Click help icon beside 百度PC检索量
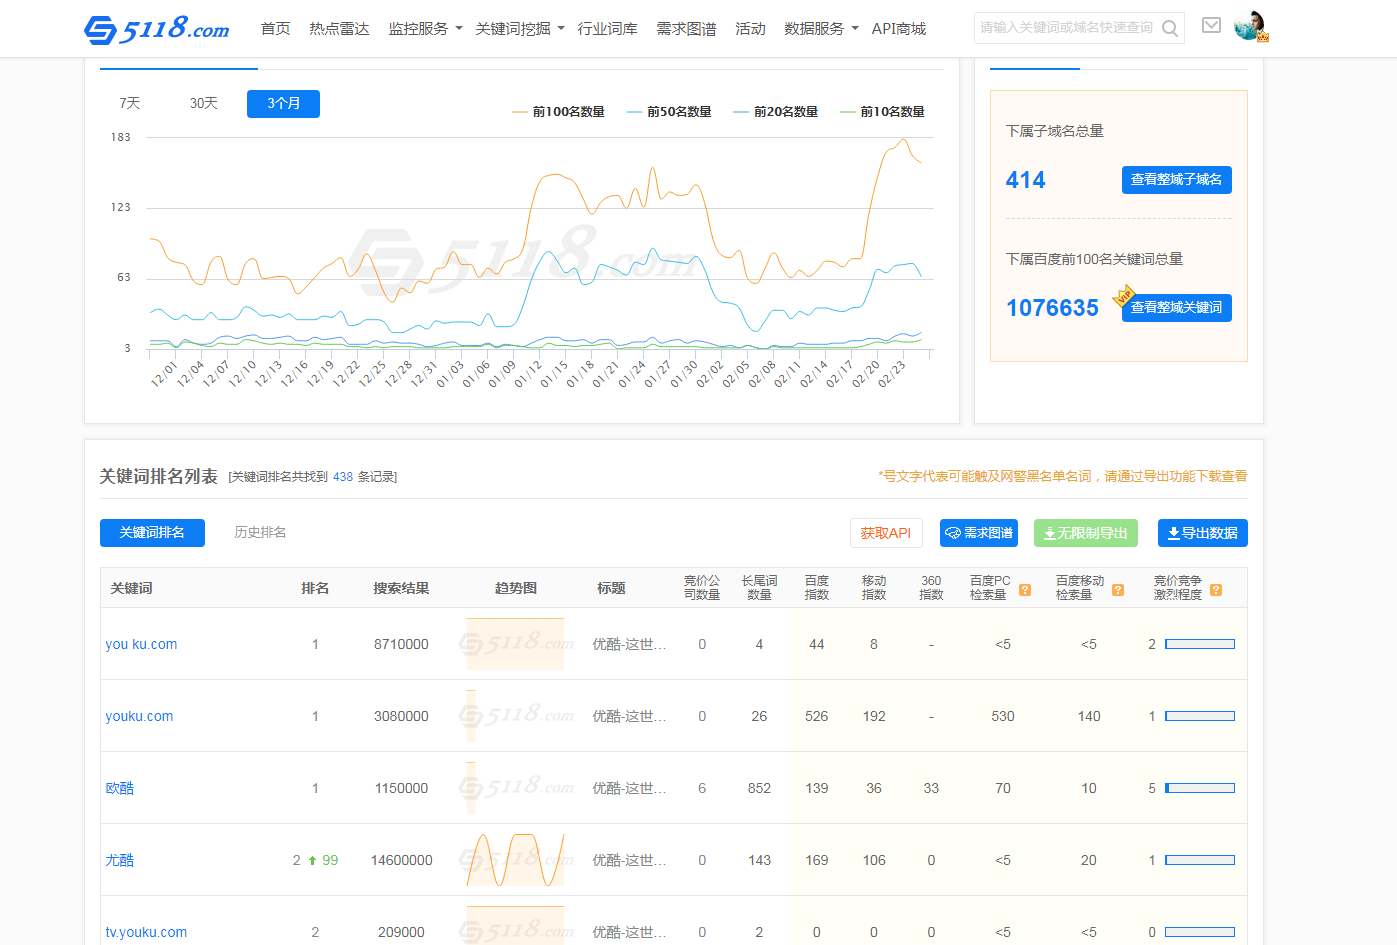This screenshot has height=945, width=1397. coord(1025,590)
